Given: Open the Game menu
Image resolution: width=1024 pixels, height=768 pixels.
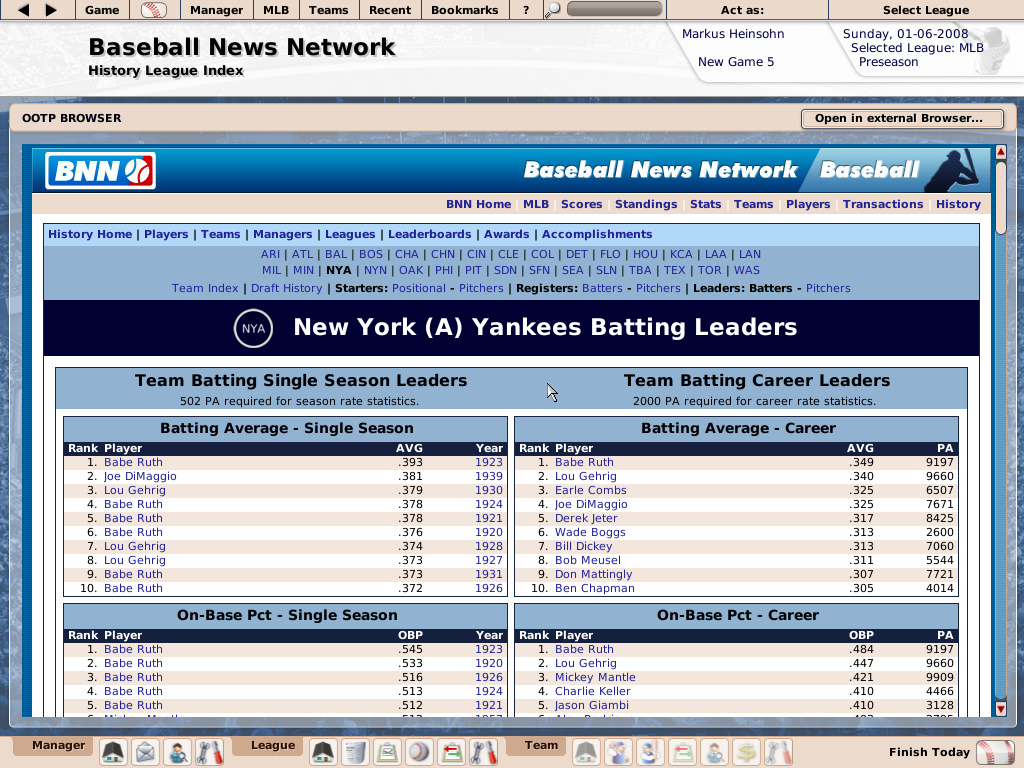Looking at the screenshot, I should (x=103, y=10).
